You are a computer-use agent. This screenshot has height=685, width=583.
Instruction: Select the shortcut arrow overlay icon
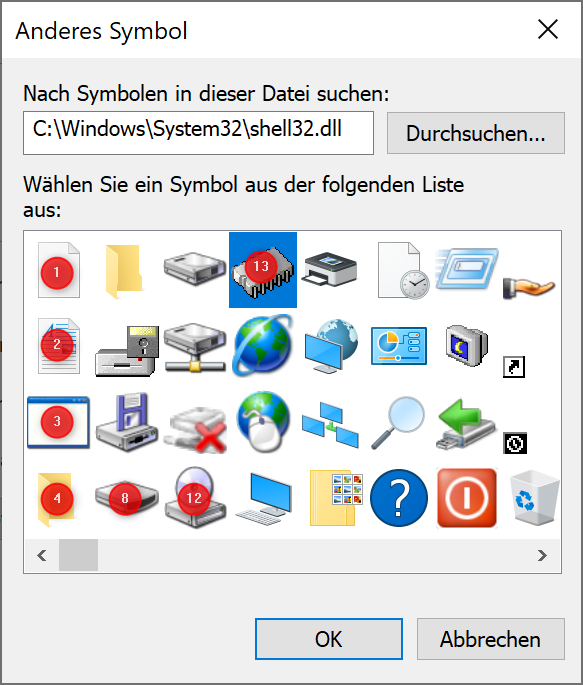(x=514, y=367)
